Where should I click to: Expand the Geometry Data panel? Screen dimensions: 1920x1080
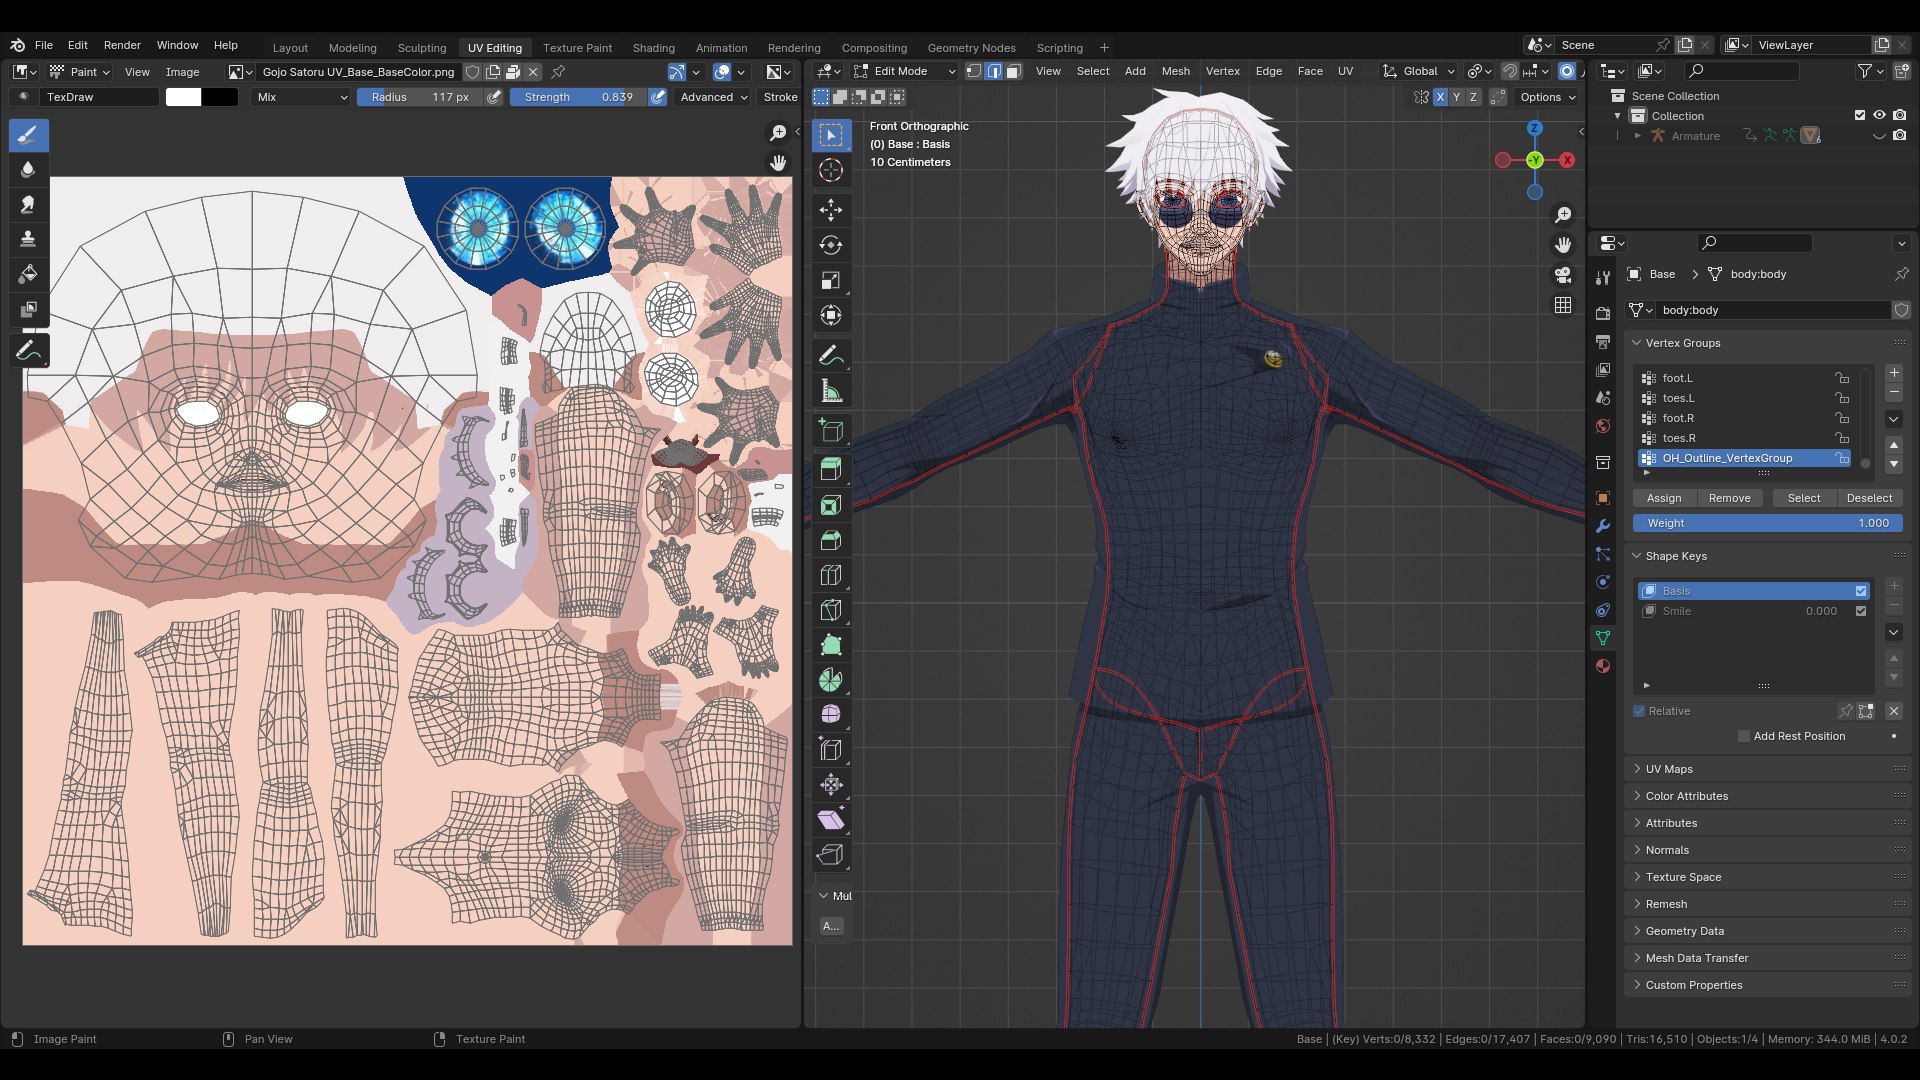(x=1684, y=931)
